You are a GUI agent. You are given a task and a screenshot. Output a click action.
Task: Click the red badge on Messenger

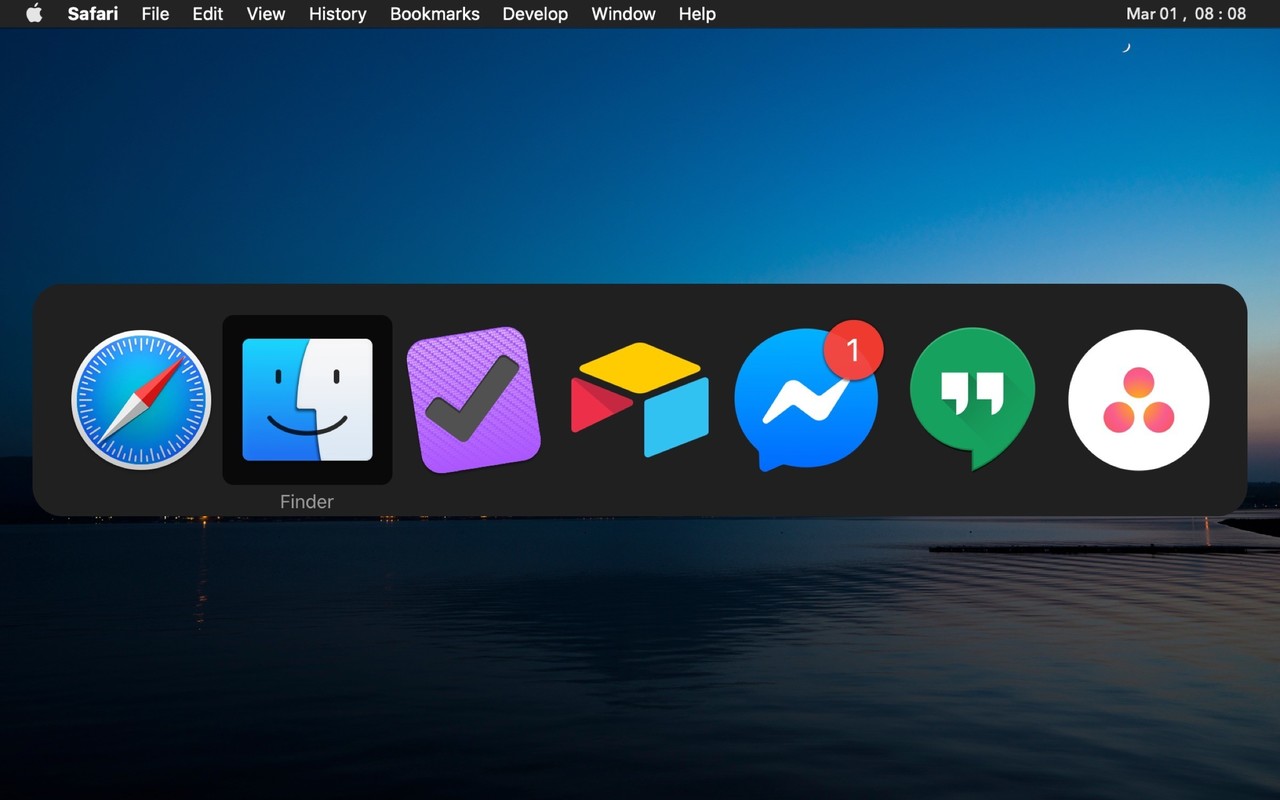pos(853,350)
